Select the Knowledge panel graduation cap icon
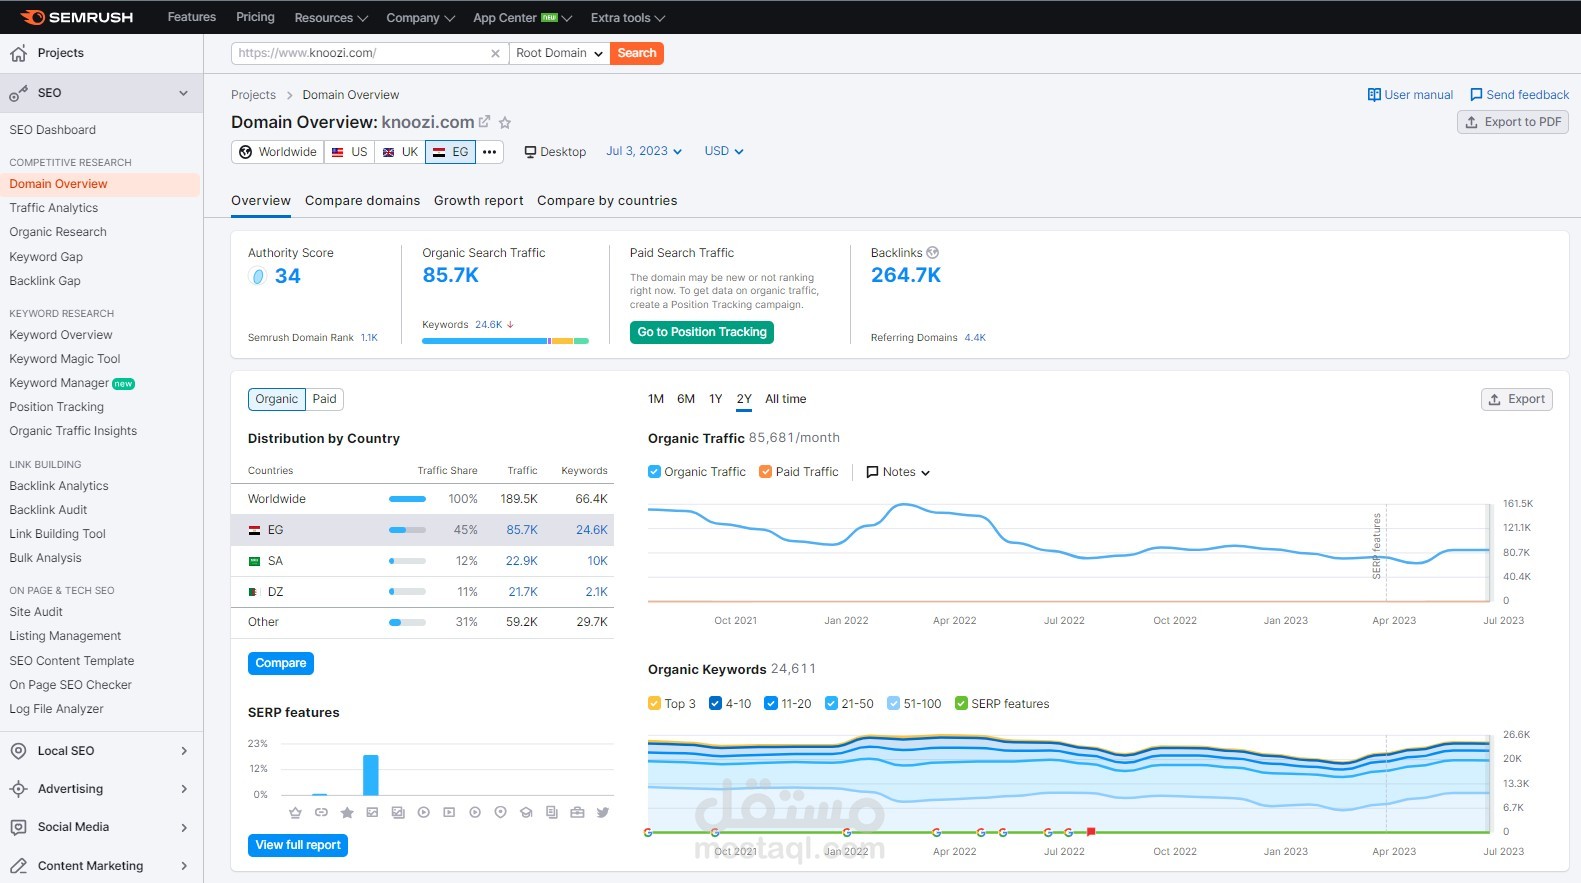Viewport: 1581px width, 883px height. tap(526, 813)
